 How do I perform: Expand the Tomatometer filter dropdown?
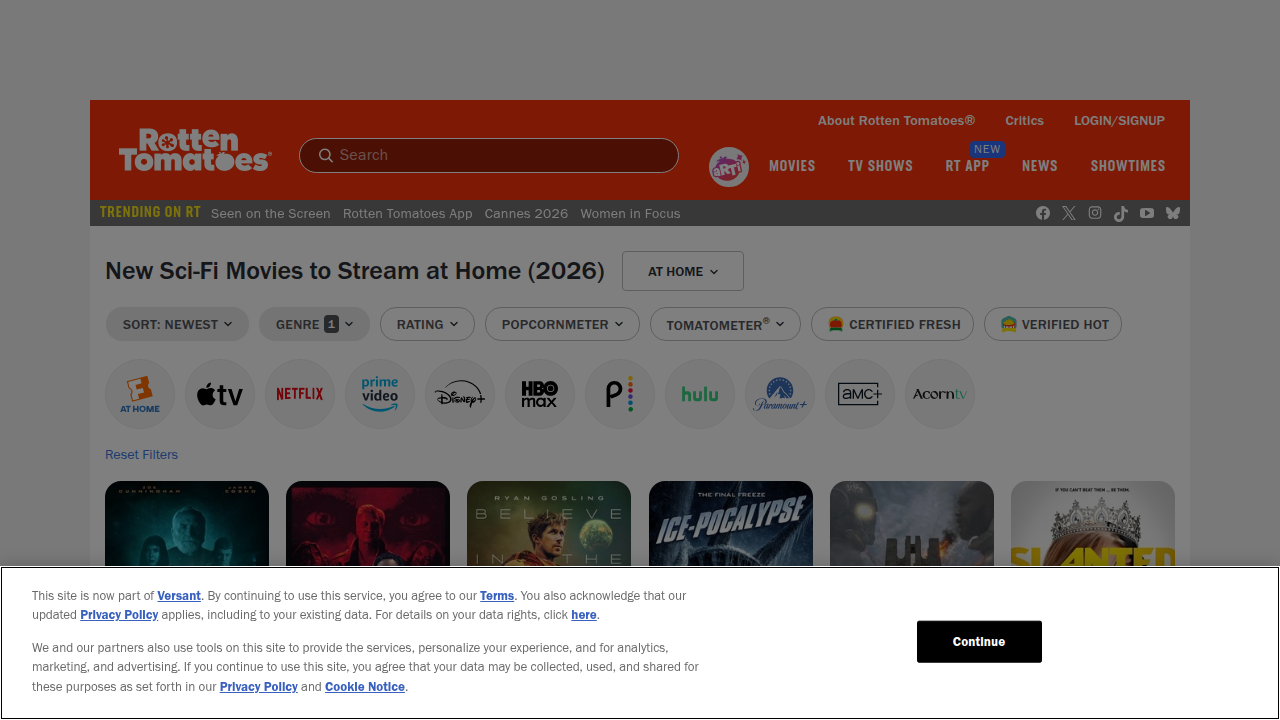click(725, 324)
